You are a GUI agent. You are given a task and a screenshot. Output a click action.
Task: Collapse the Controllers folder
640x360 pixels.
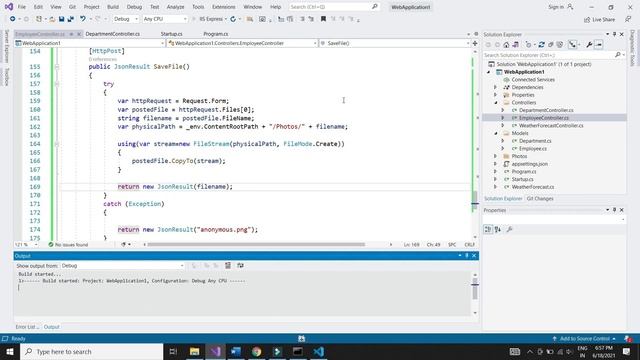496,103
